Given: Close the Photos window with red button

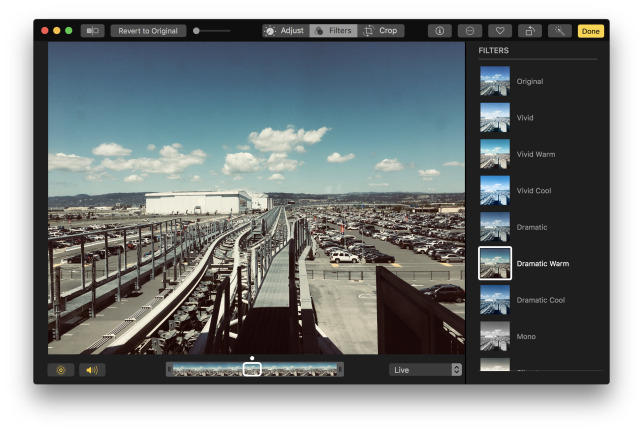Looking at the screenshot, I should point(45,31).
